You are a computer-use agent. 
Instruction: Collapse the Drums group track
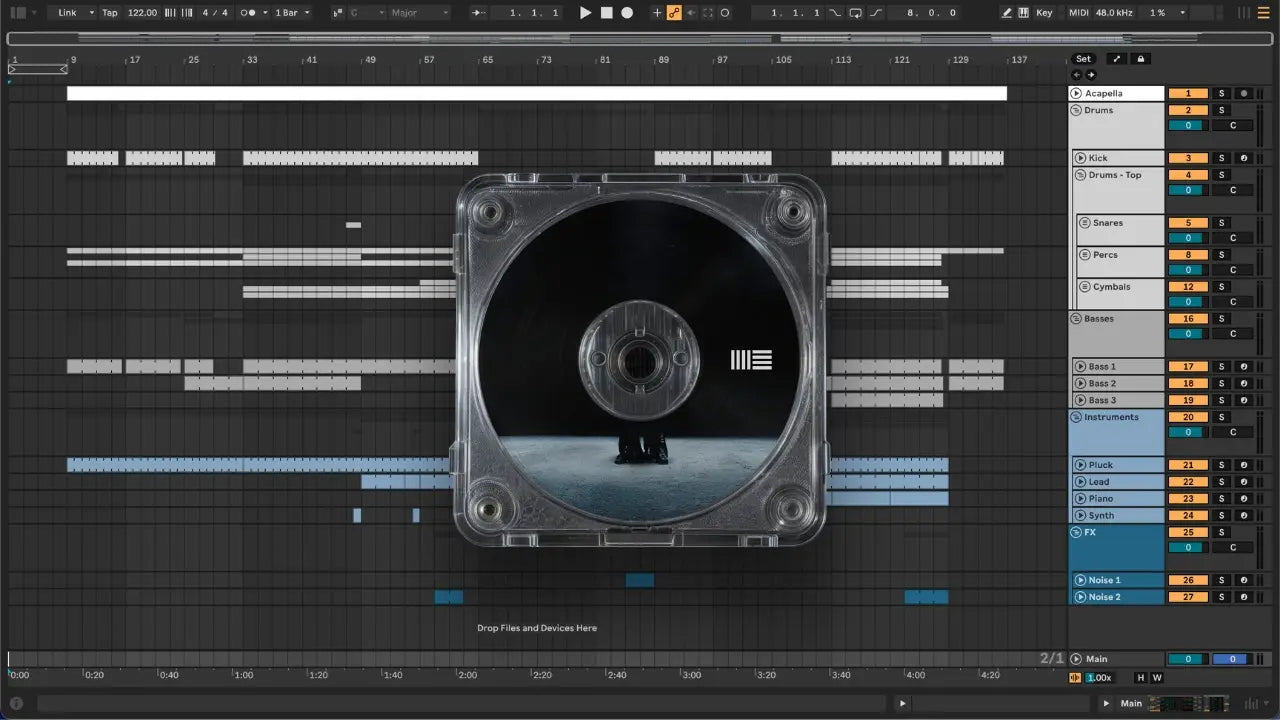coord(1076,110)
